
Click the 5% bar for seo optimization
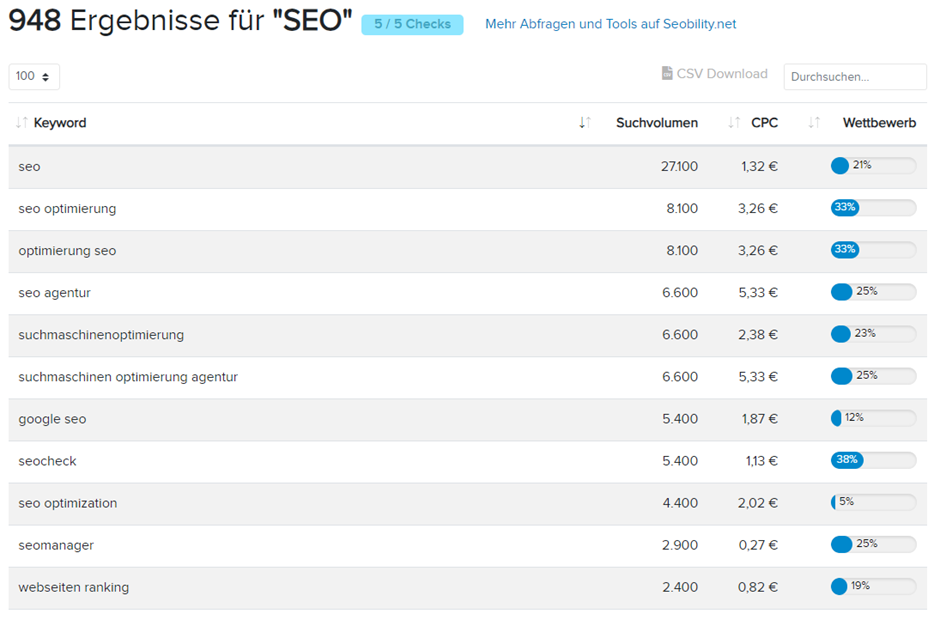click(x=873, y=502)
